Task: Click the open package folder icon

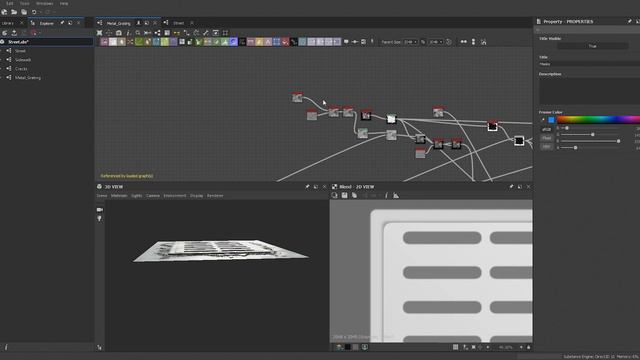Action: tap(14, 12)
